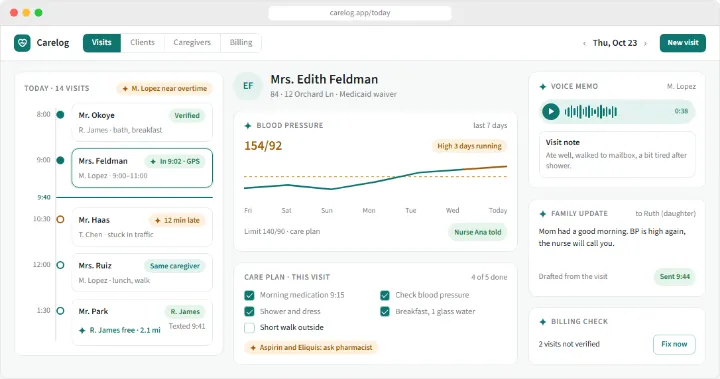This screenshot has width=720, height=379.
Task: Click the 0:38 memo duration
Action: pyautogui.click(x=681, y=111)
